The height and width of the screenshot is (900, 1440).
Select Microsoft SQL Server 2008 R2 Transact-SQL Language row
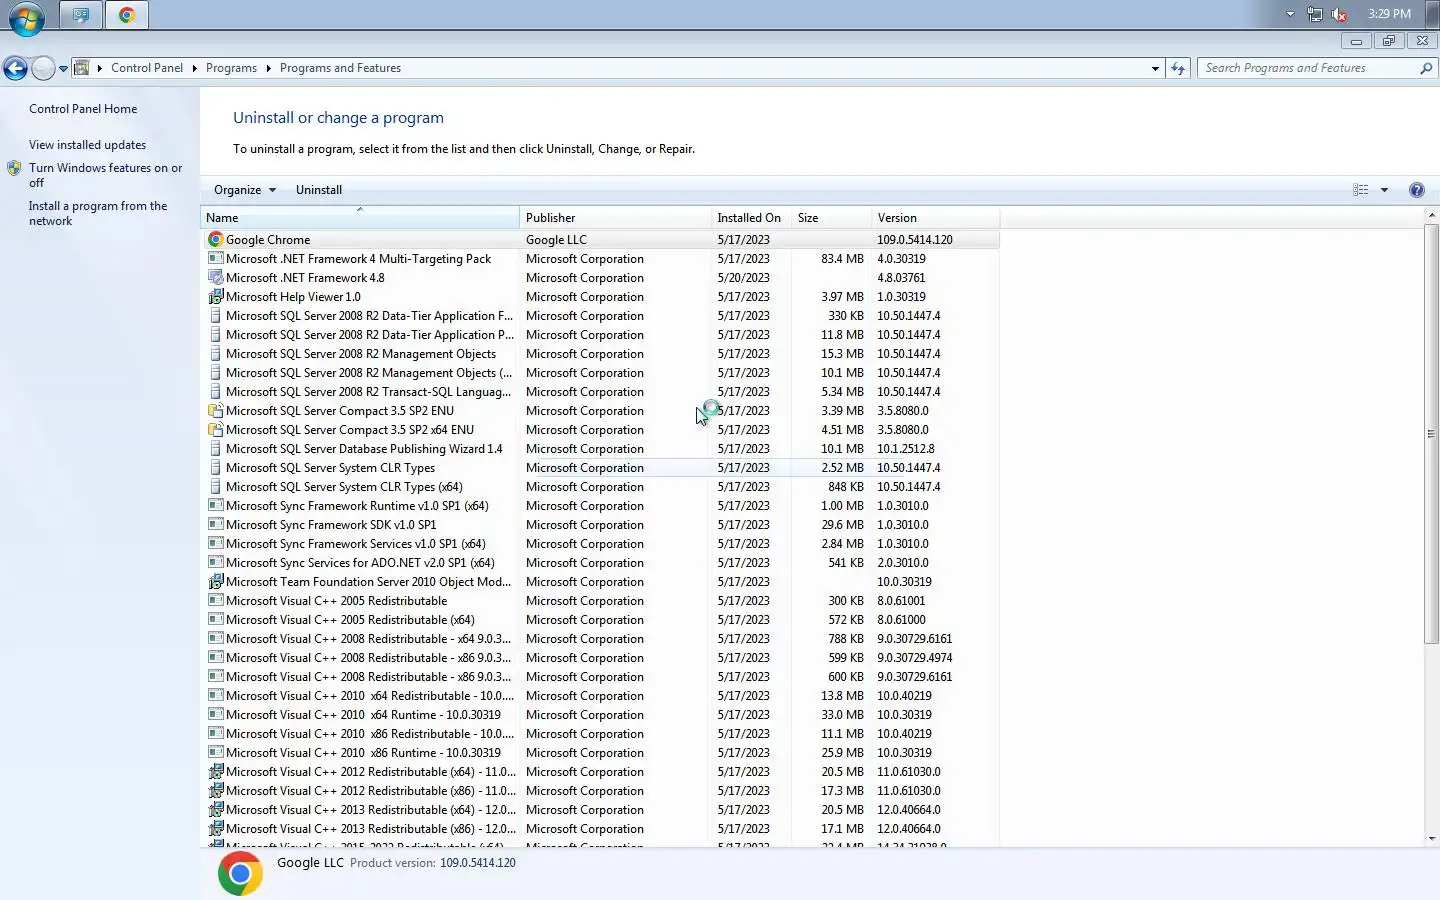(600, 392)
